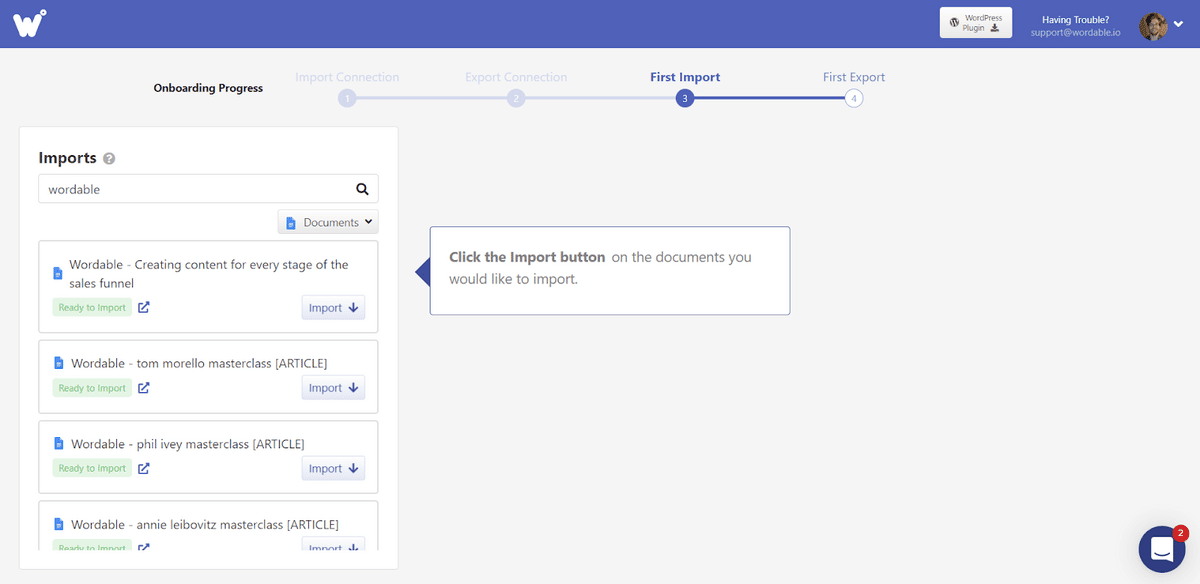The width and height of the screenshot is (1200, 584).
Task: Click the document icon on annie leibovitz article
Action: point(57,524)
